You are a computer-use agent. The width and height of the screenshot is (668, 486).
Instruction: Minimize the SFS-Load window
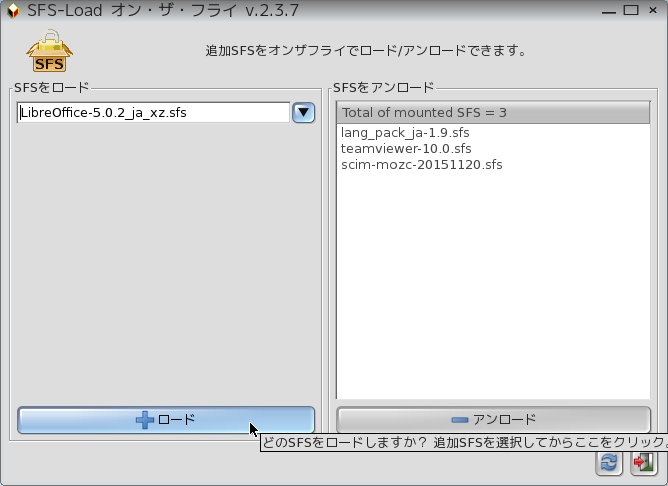609,11
